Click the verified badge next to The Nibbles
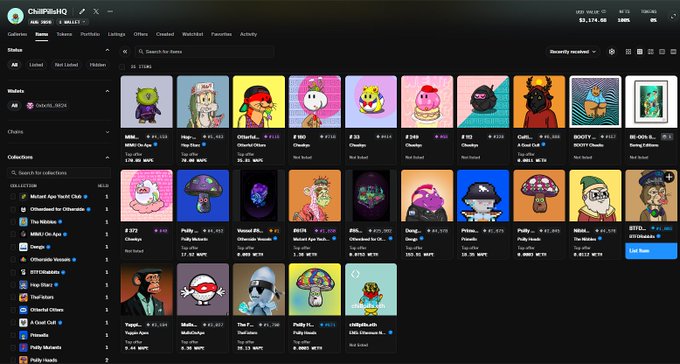The height and width of the screenshot is (364, 680). [x=60, y=222]
